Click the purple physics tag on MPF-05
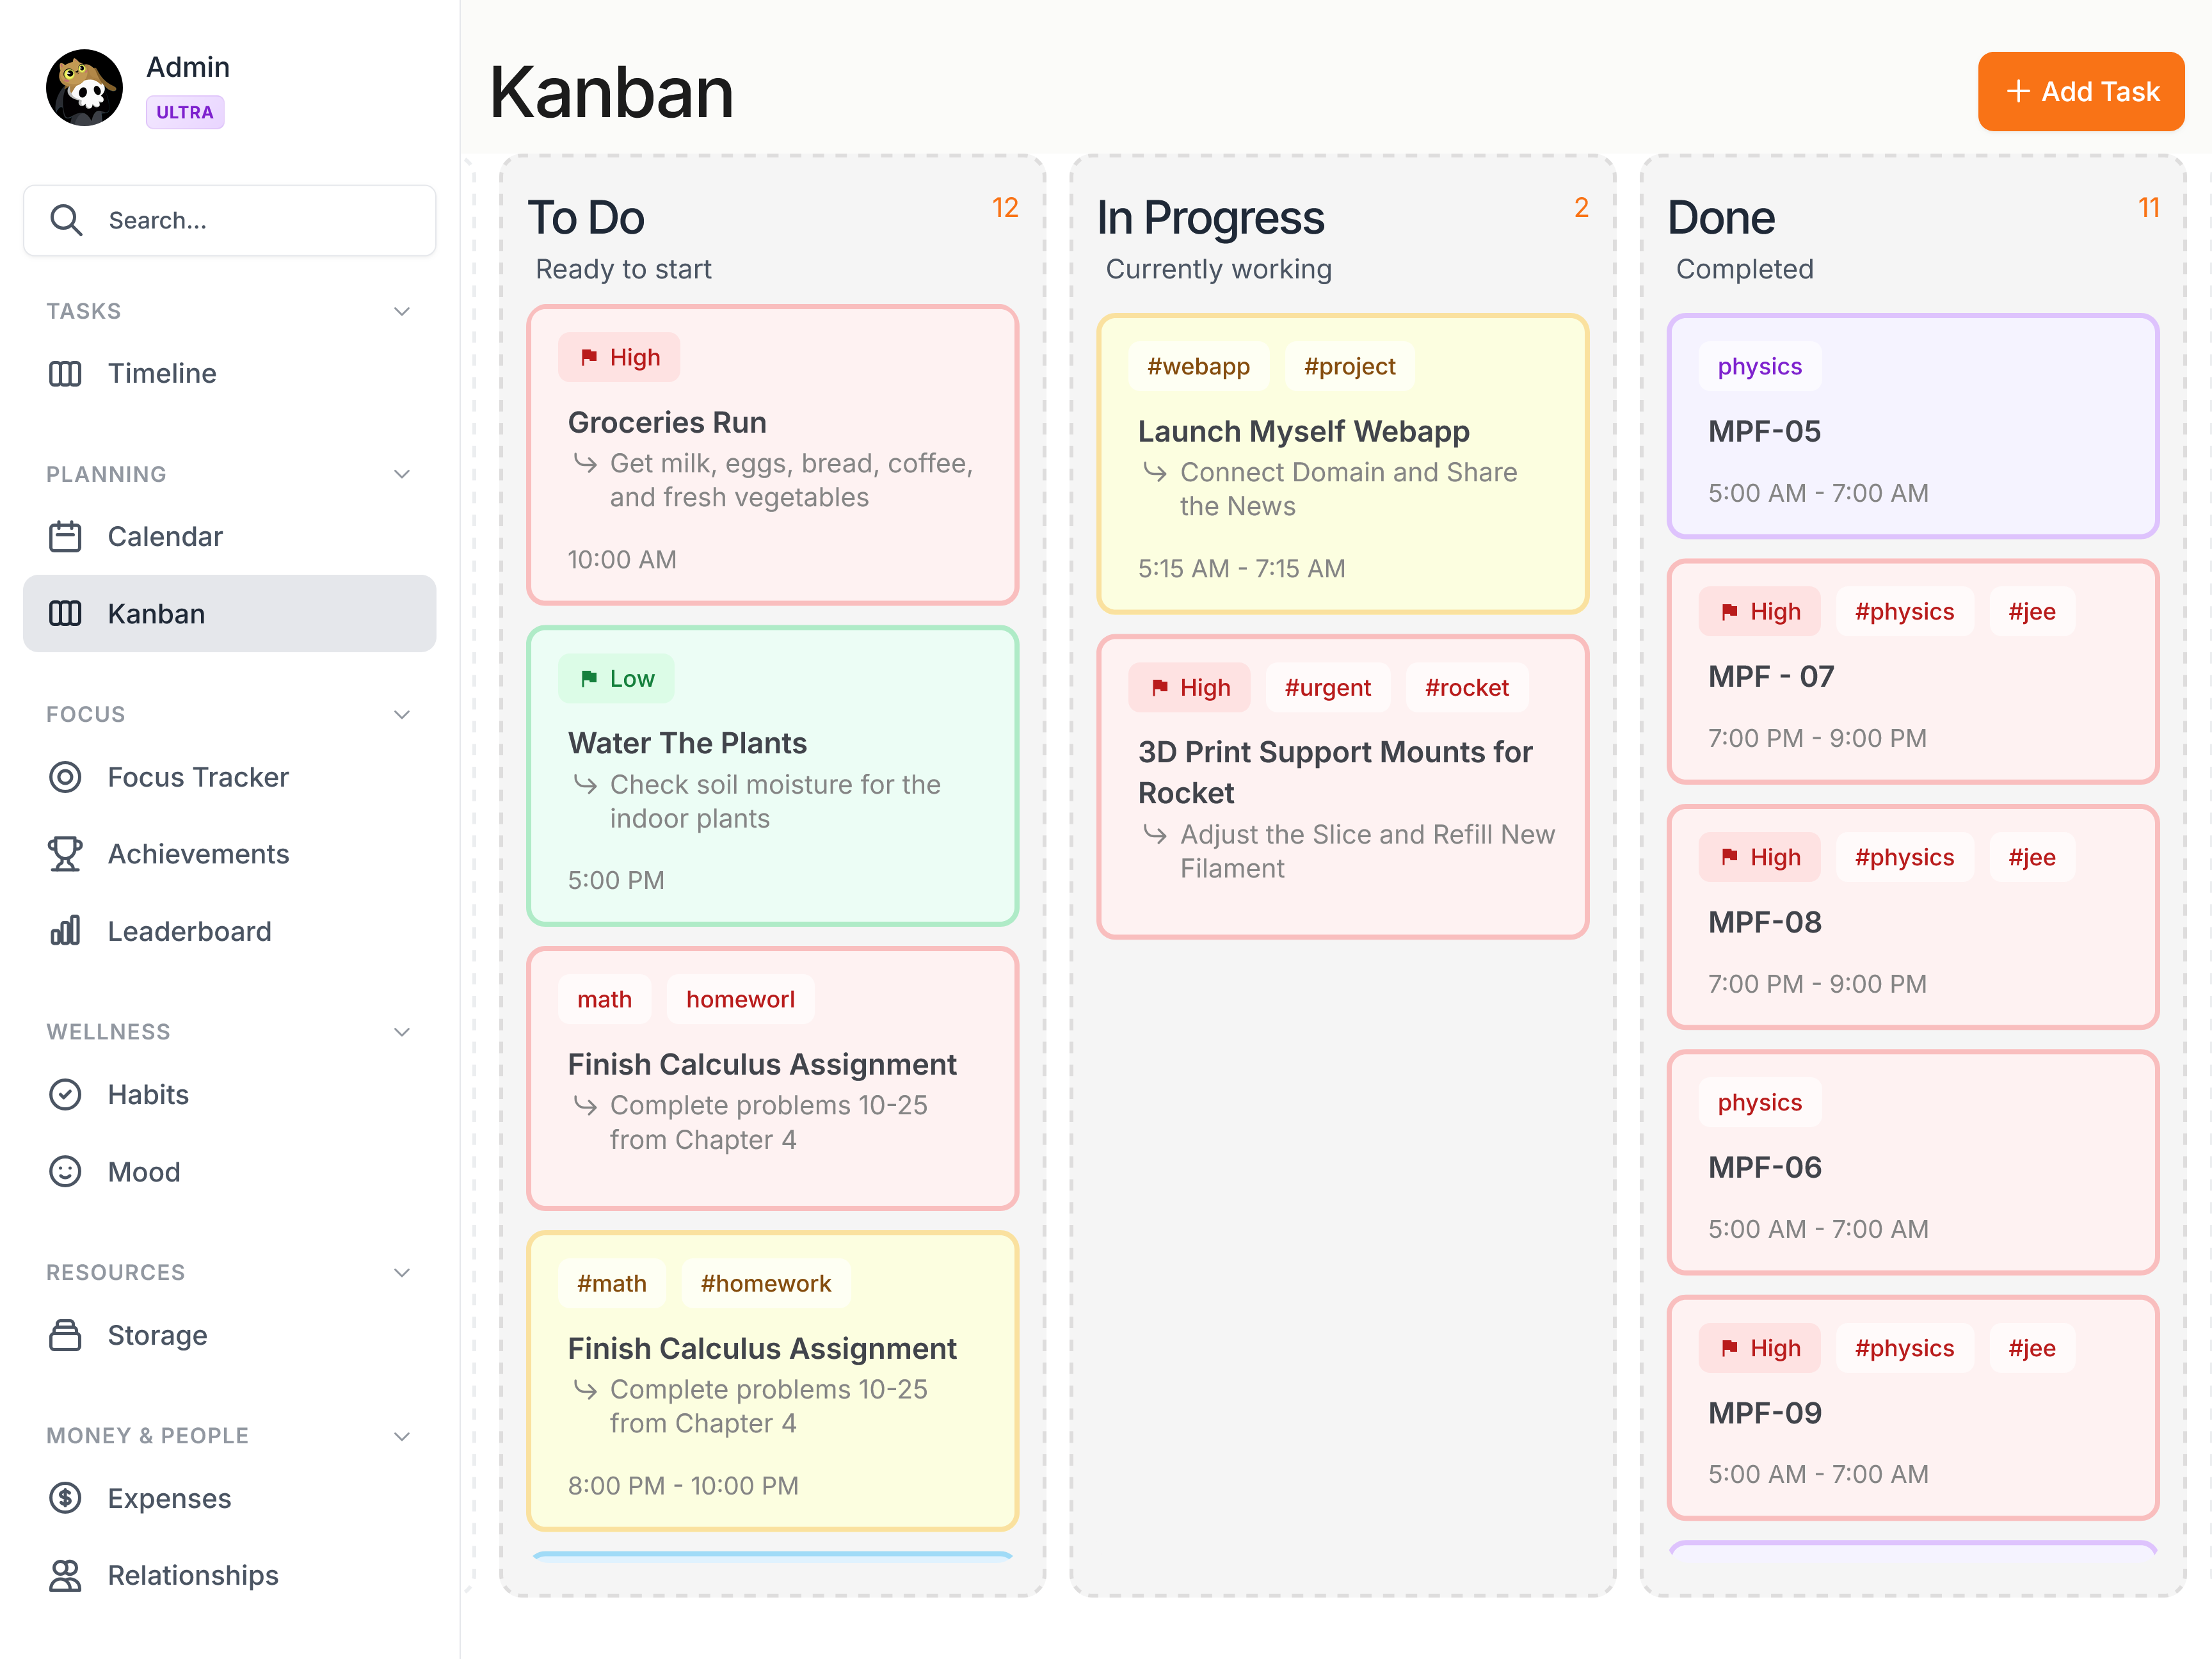 pyautogui.click(x=1759, y=366)
